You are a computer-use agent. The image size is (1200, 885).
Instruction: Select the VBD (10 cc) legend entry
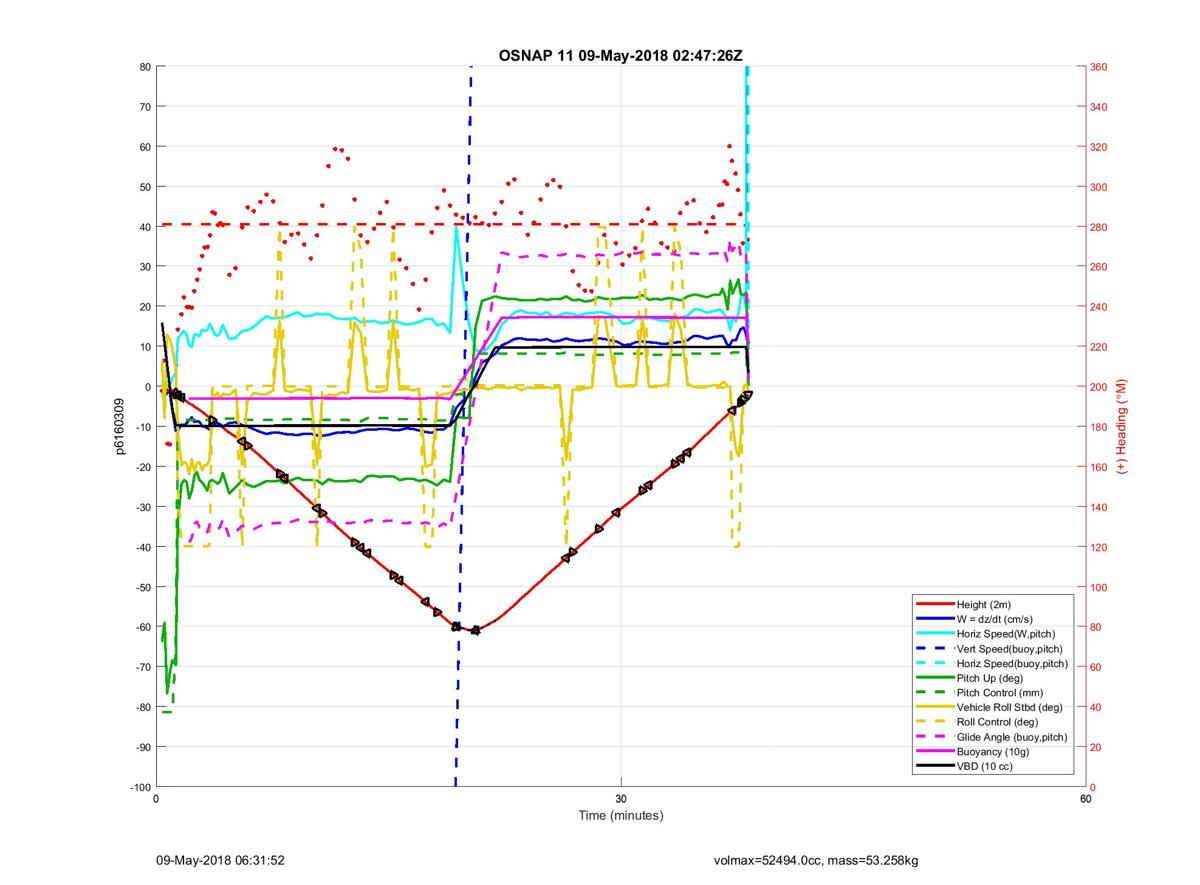992,766
